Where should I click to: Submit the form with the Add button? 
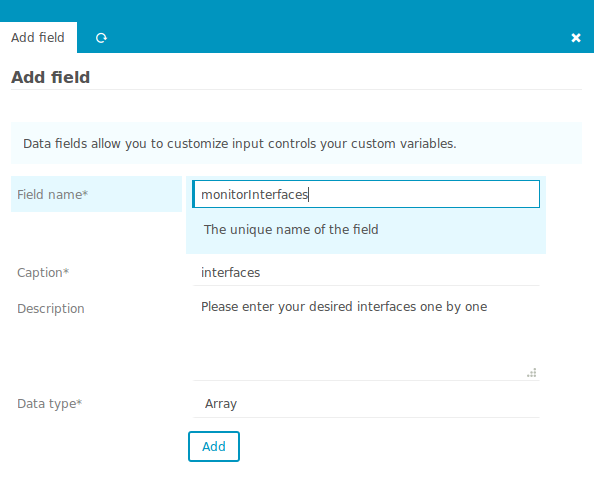tap(214, 446)
